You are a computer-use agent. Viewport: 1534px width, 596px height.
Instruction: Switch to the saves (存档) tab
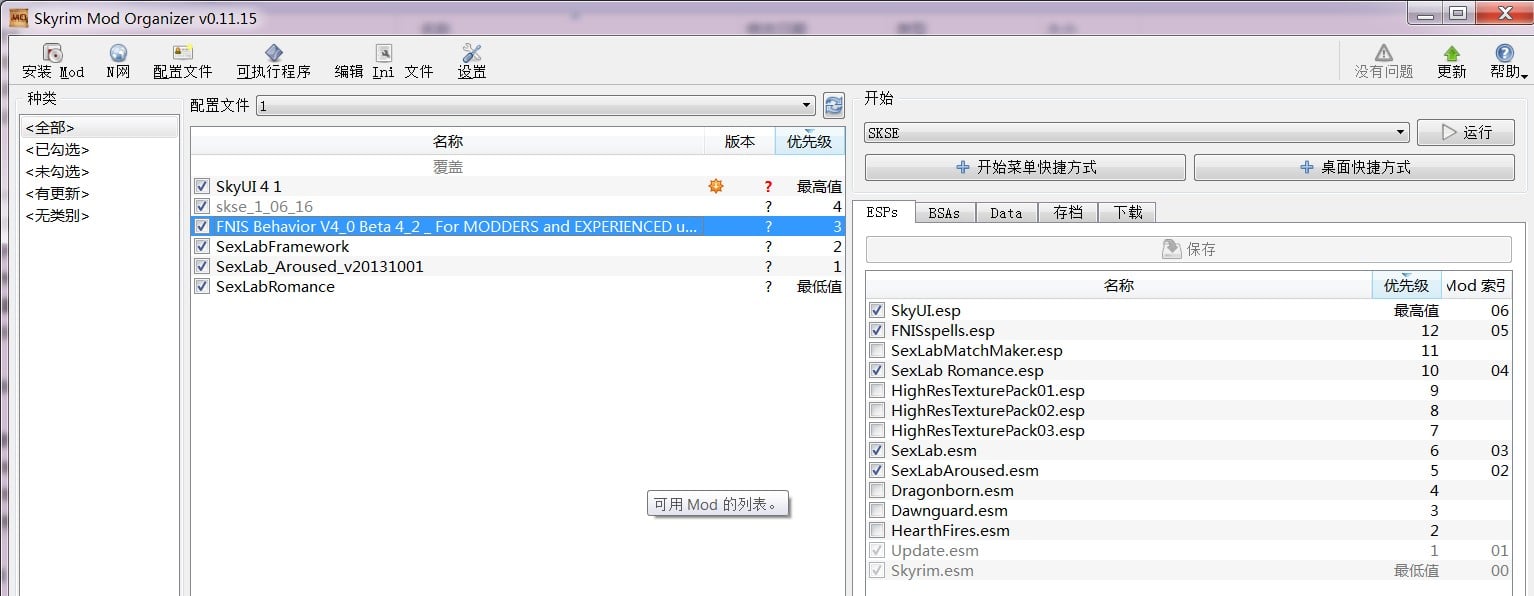[x=1068, y=212]
